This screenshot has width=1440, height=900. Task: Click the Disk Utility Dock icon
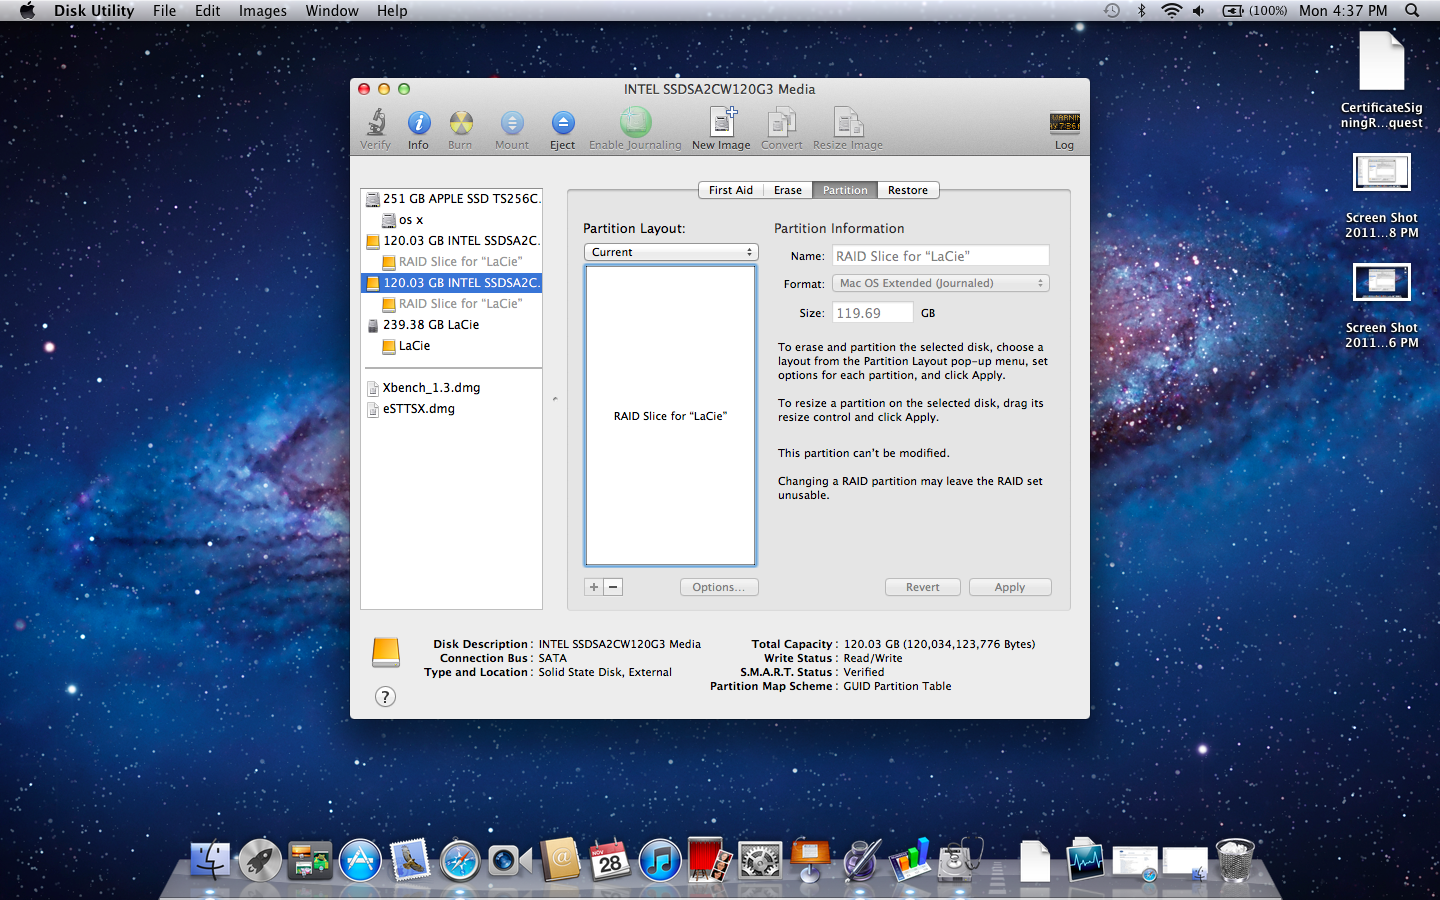tap(960, 859)
